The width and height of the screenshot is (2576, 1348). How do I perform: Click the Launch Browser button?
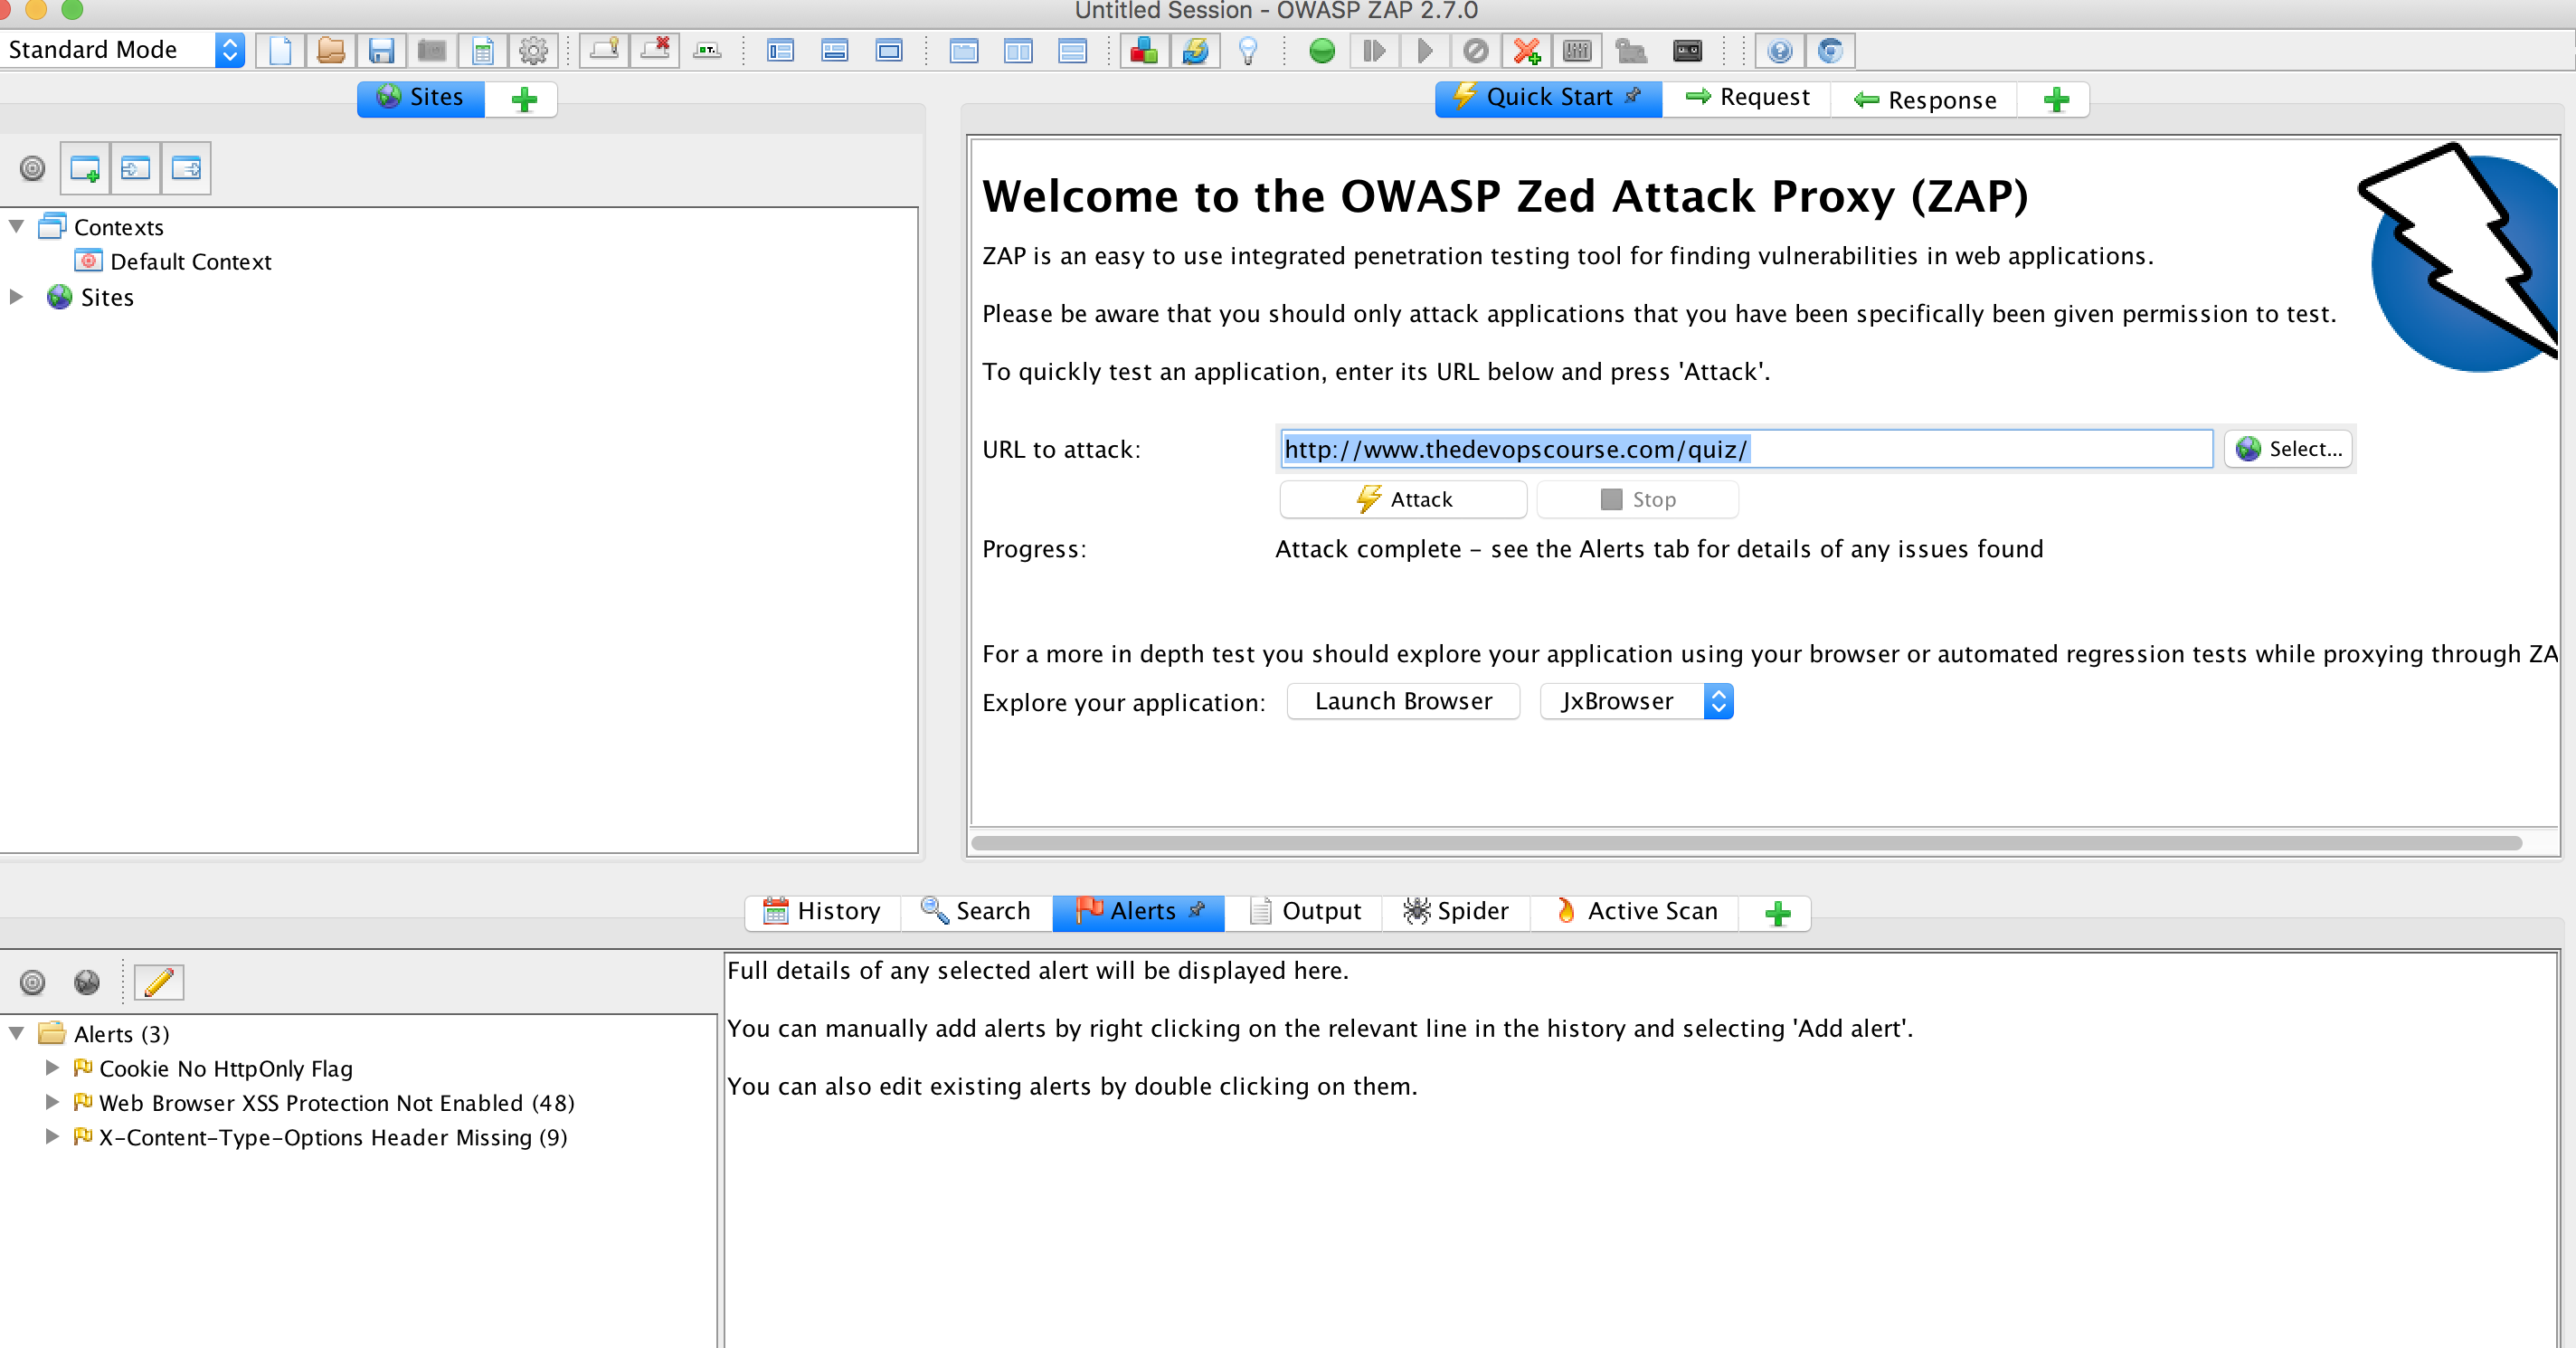pyautogui.click(x=1403, y=701)
